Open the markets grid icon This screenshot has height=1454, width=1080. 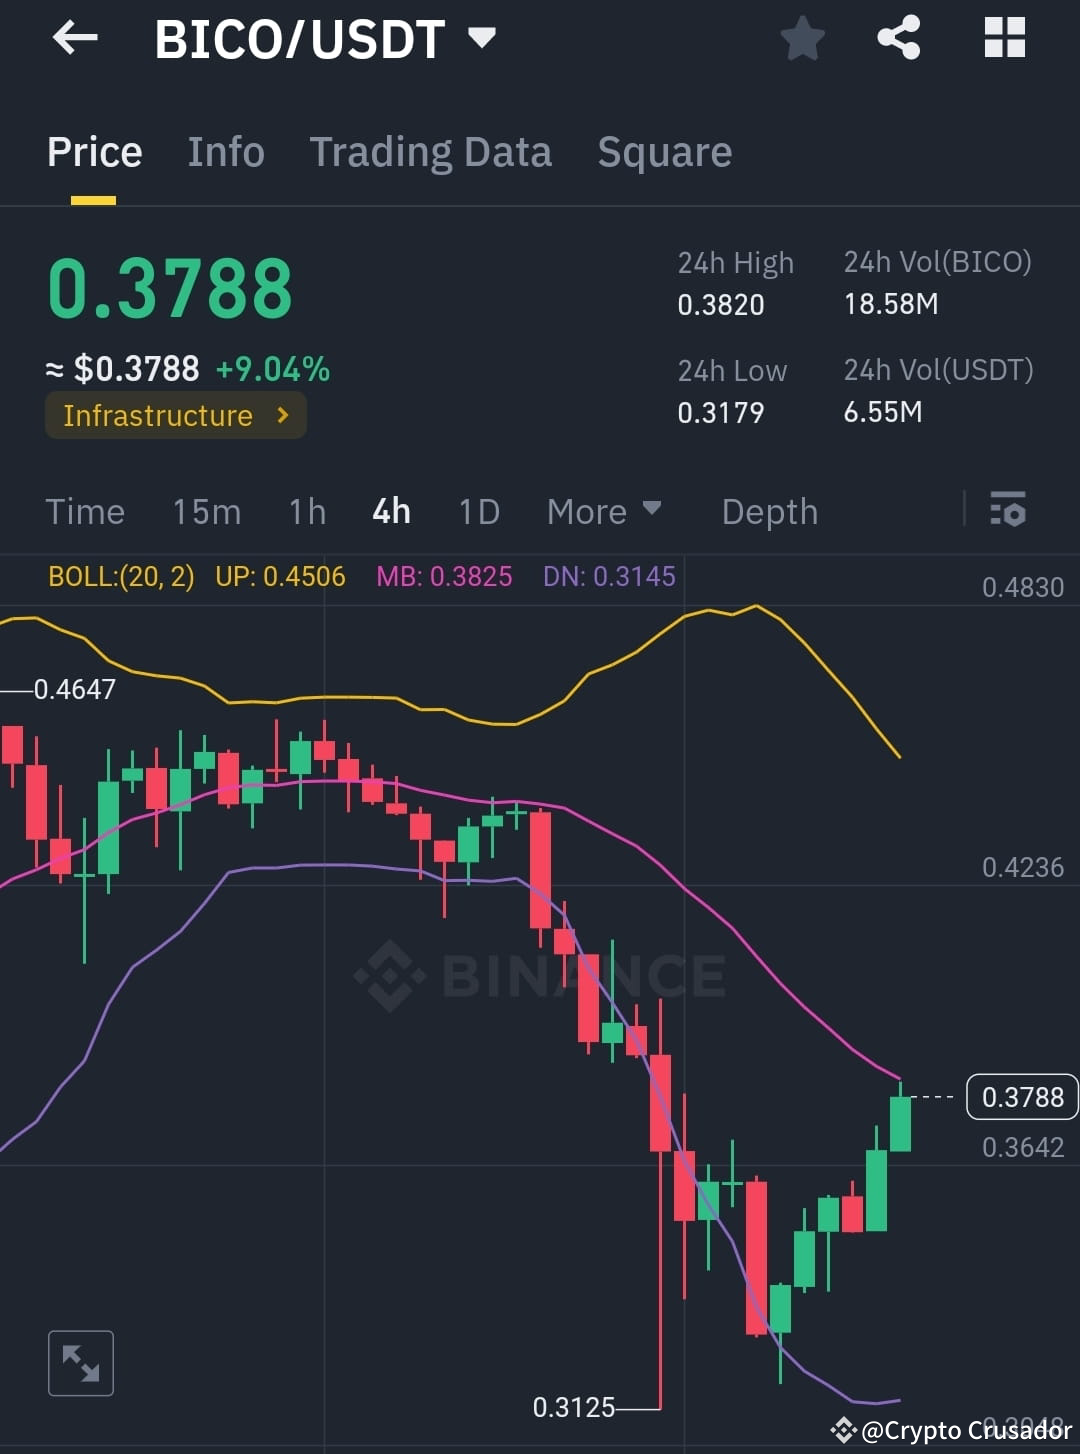click(x=1004, y=38)
